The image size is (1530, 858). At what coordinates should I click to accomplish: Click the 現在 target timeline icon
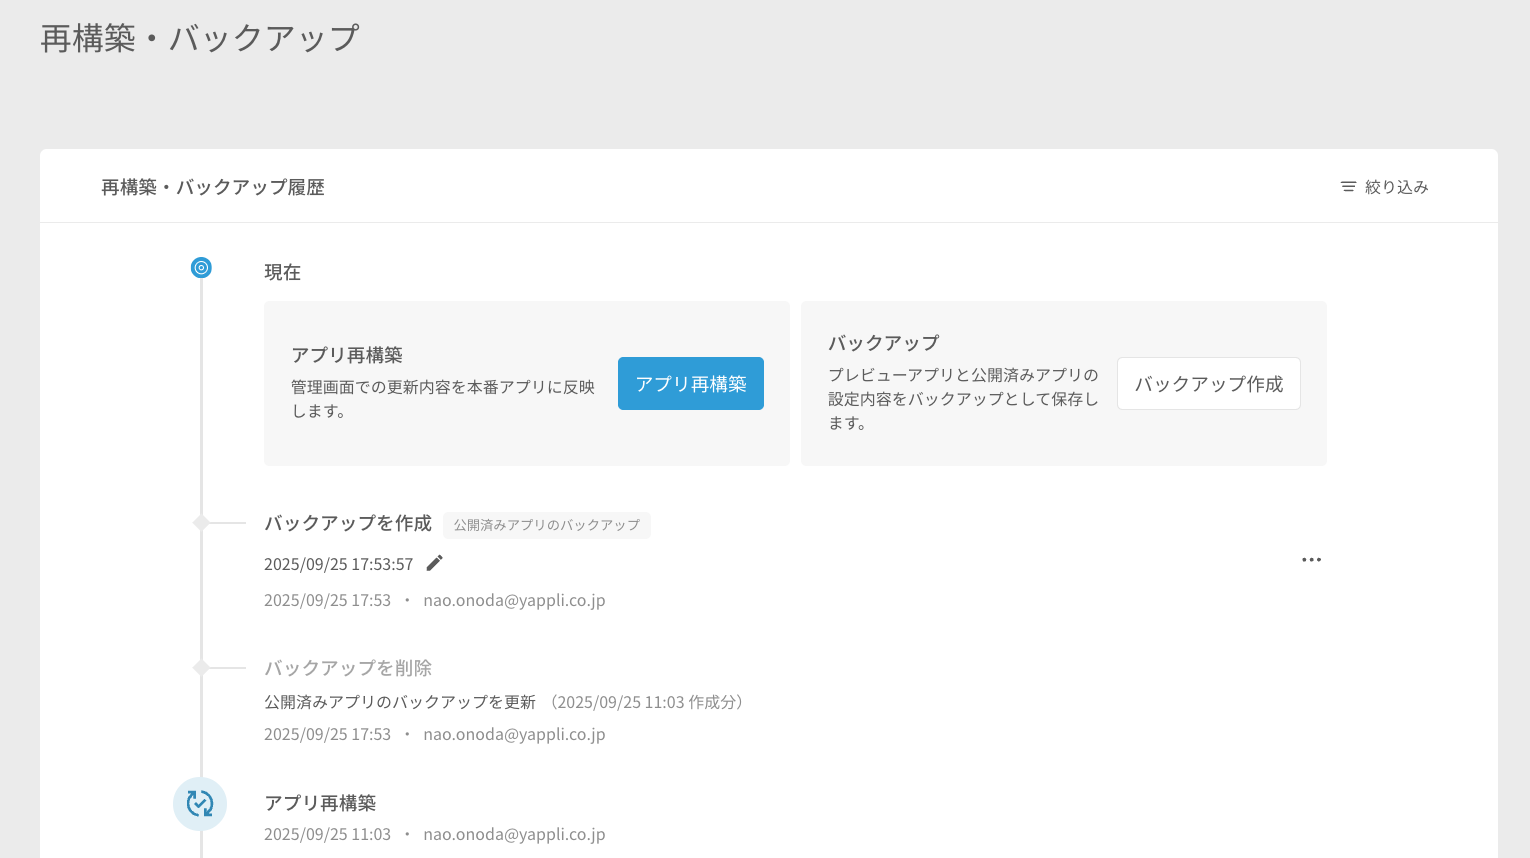tap(201, 268)
